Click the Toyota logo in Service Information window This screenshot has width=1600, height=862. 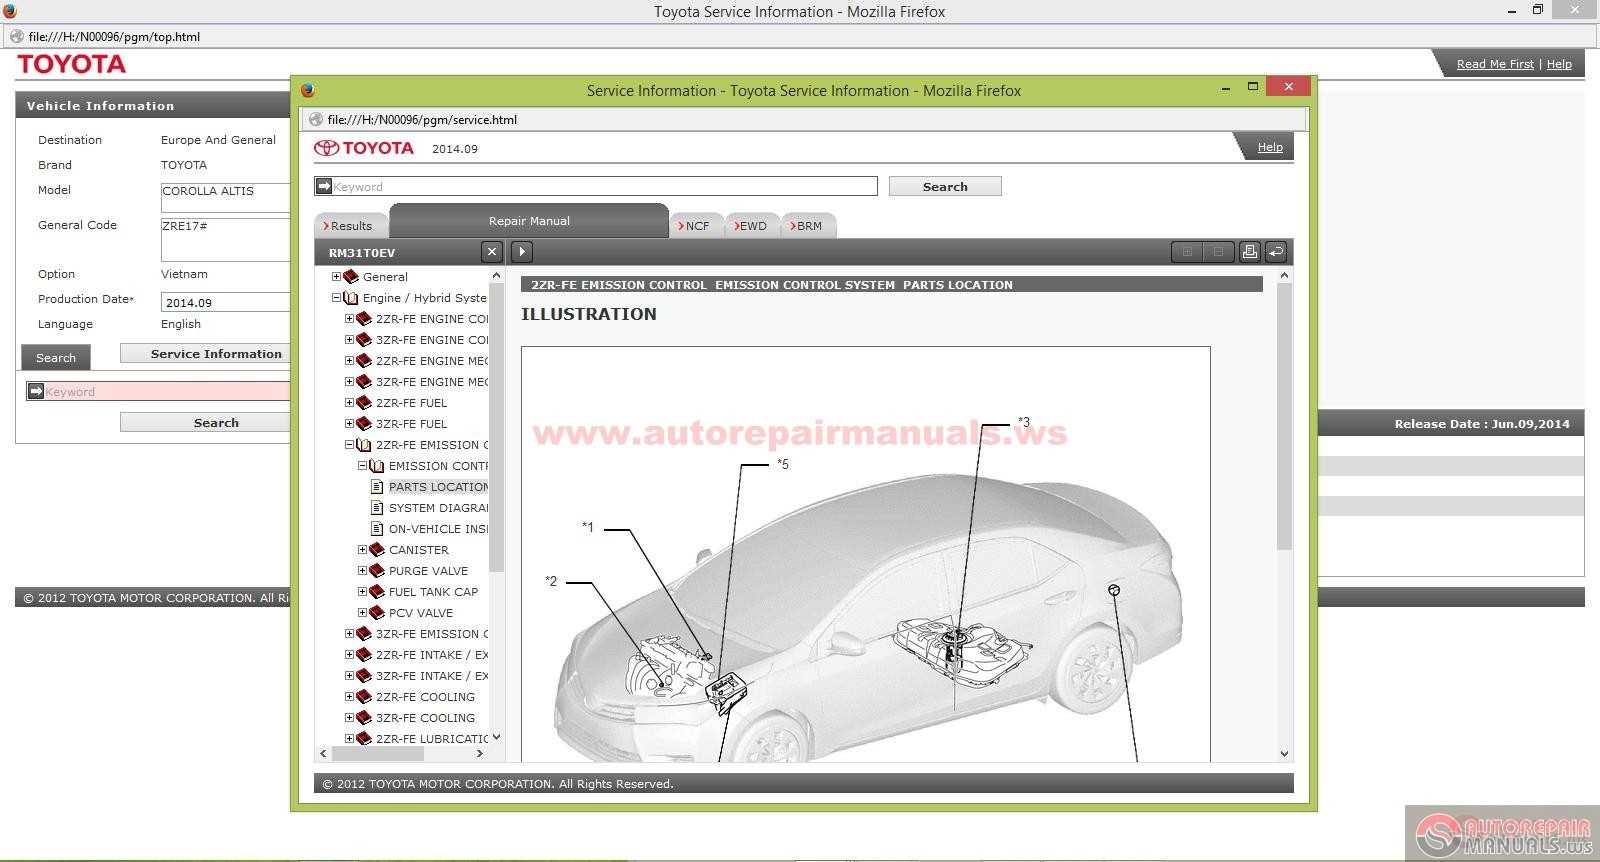coord(364,148)
